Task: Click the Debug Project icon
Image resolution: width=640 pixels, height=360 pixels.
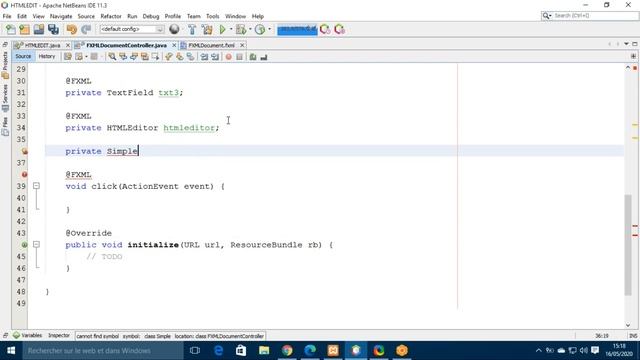Action: pyautogui.click(x=241, y=29)
